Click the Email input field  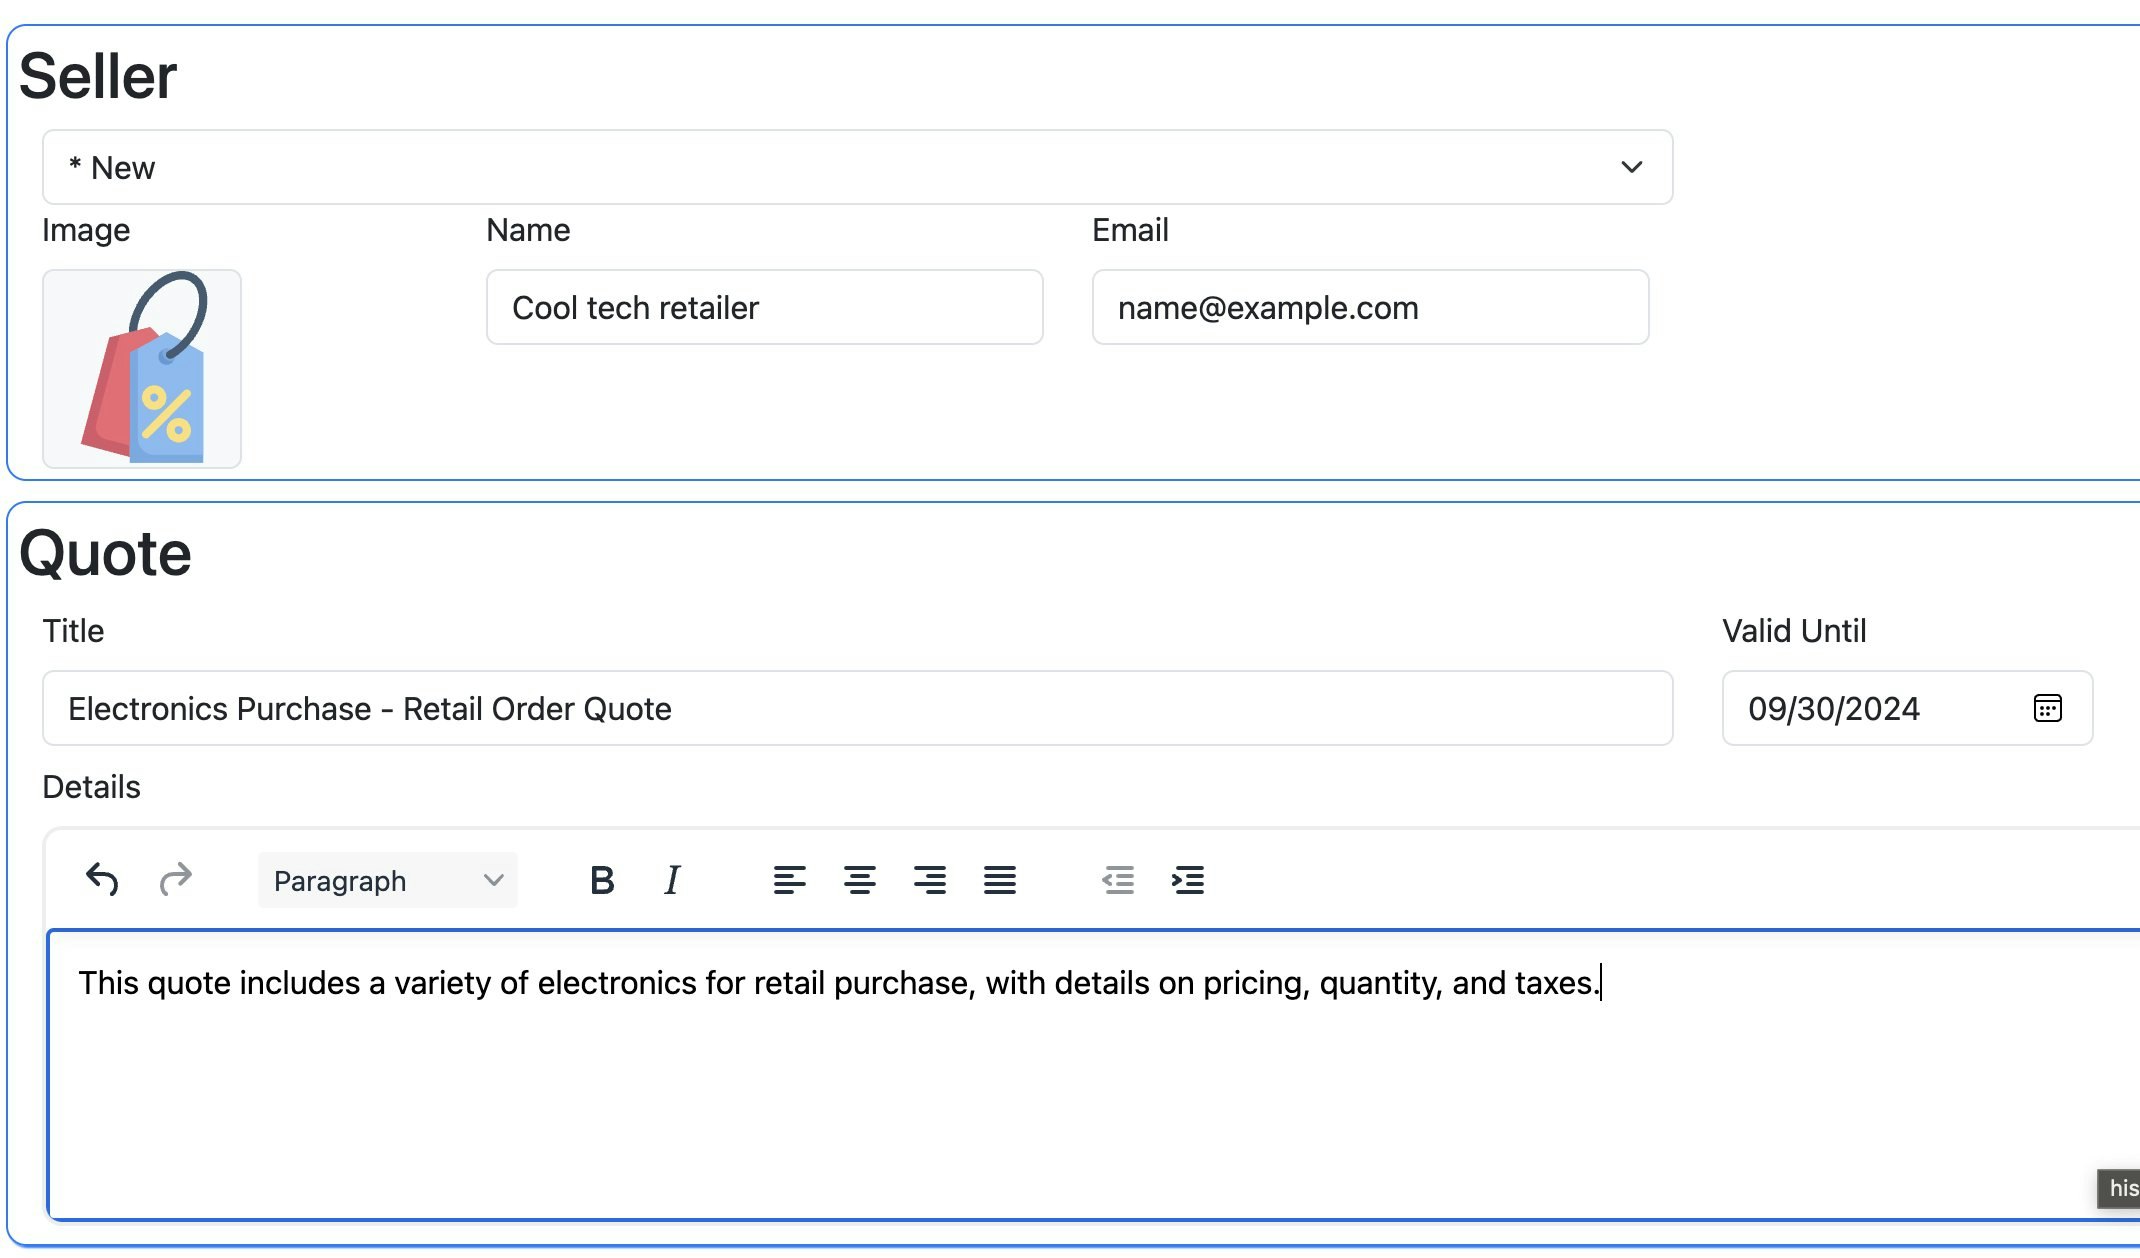tap(1369, 307)
